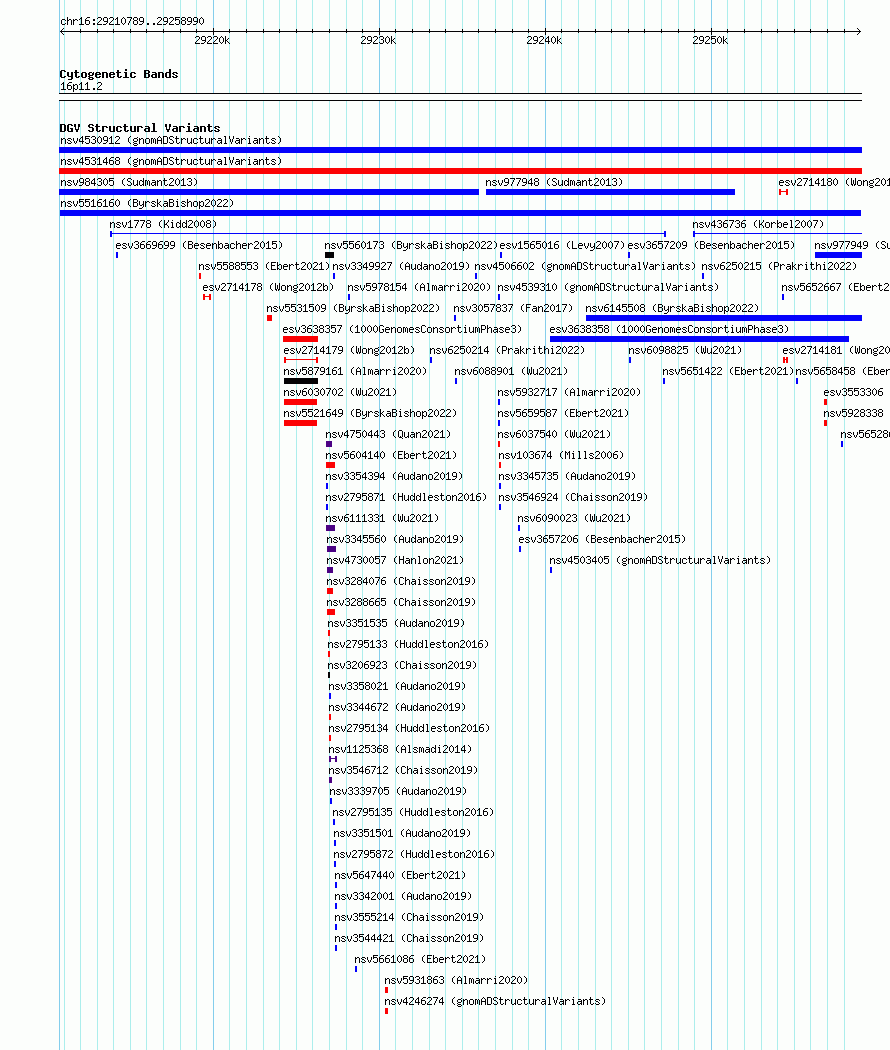
Task: Select the nsv1778 (Kidd2008) variant
Action: 163,224
